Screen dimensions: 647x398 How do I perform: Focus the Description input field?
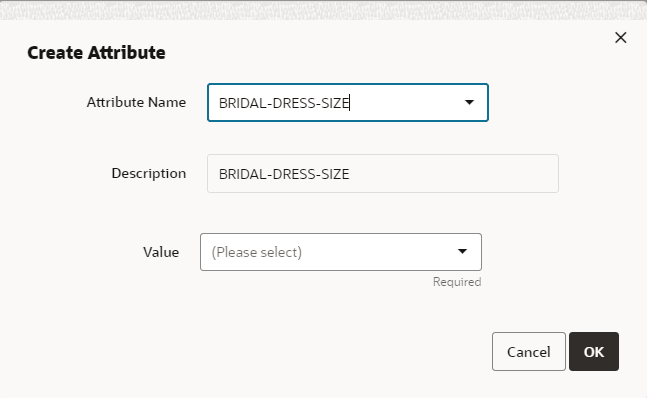point(383,174)
